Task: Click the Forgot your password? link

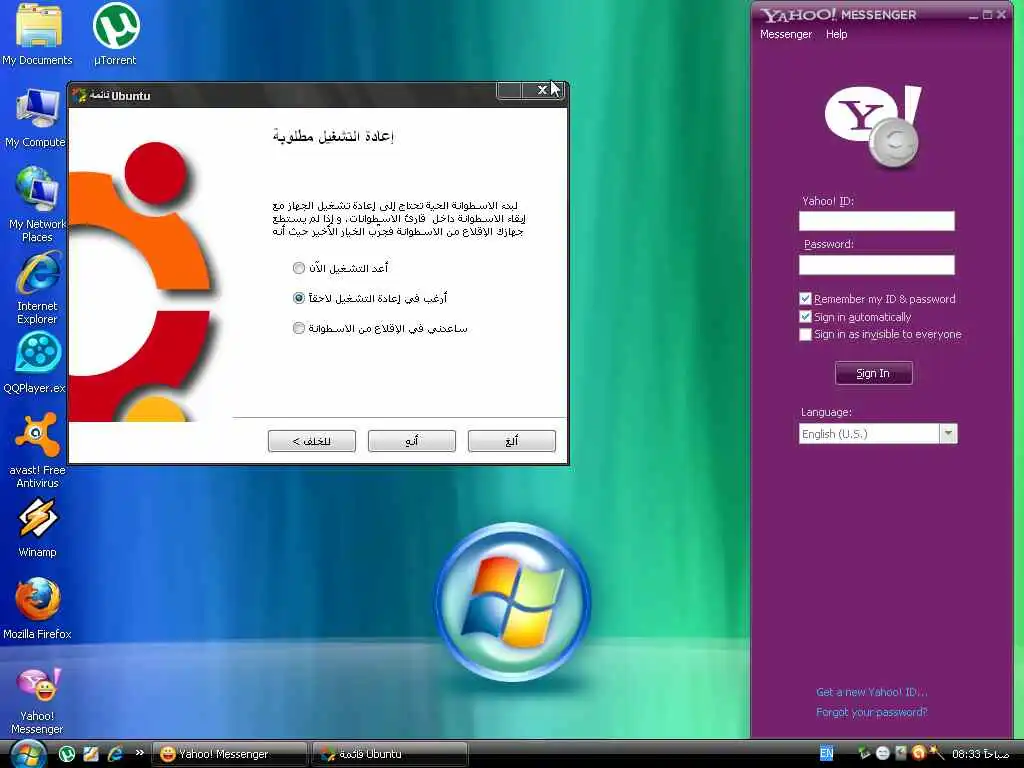Action: pos(871,712)
